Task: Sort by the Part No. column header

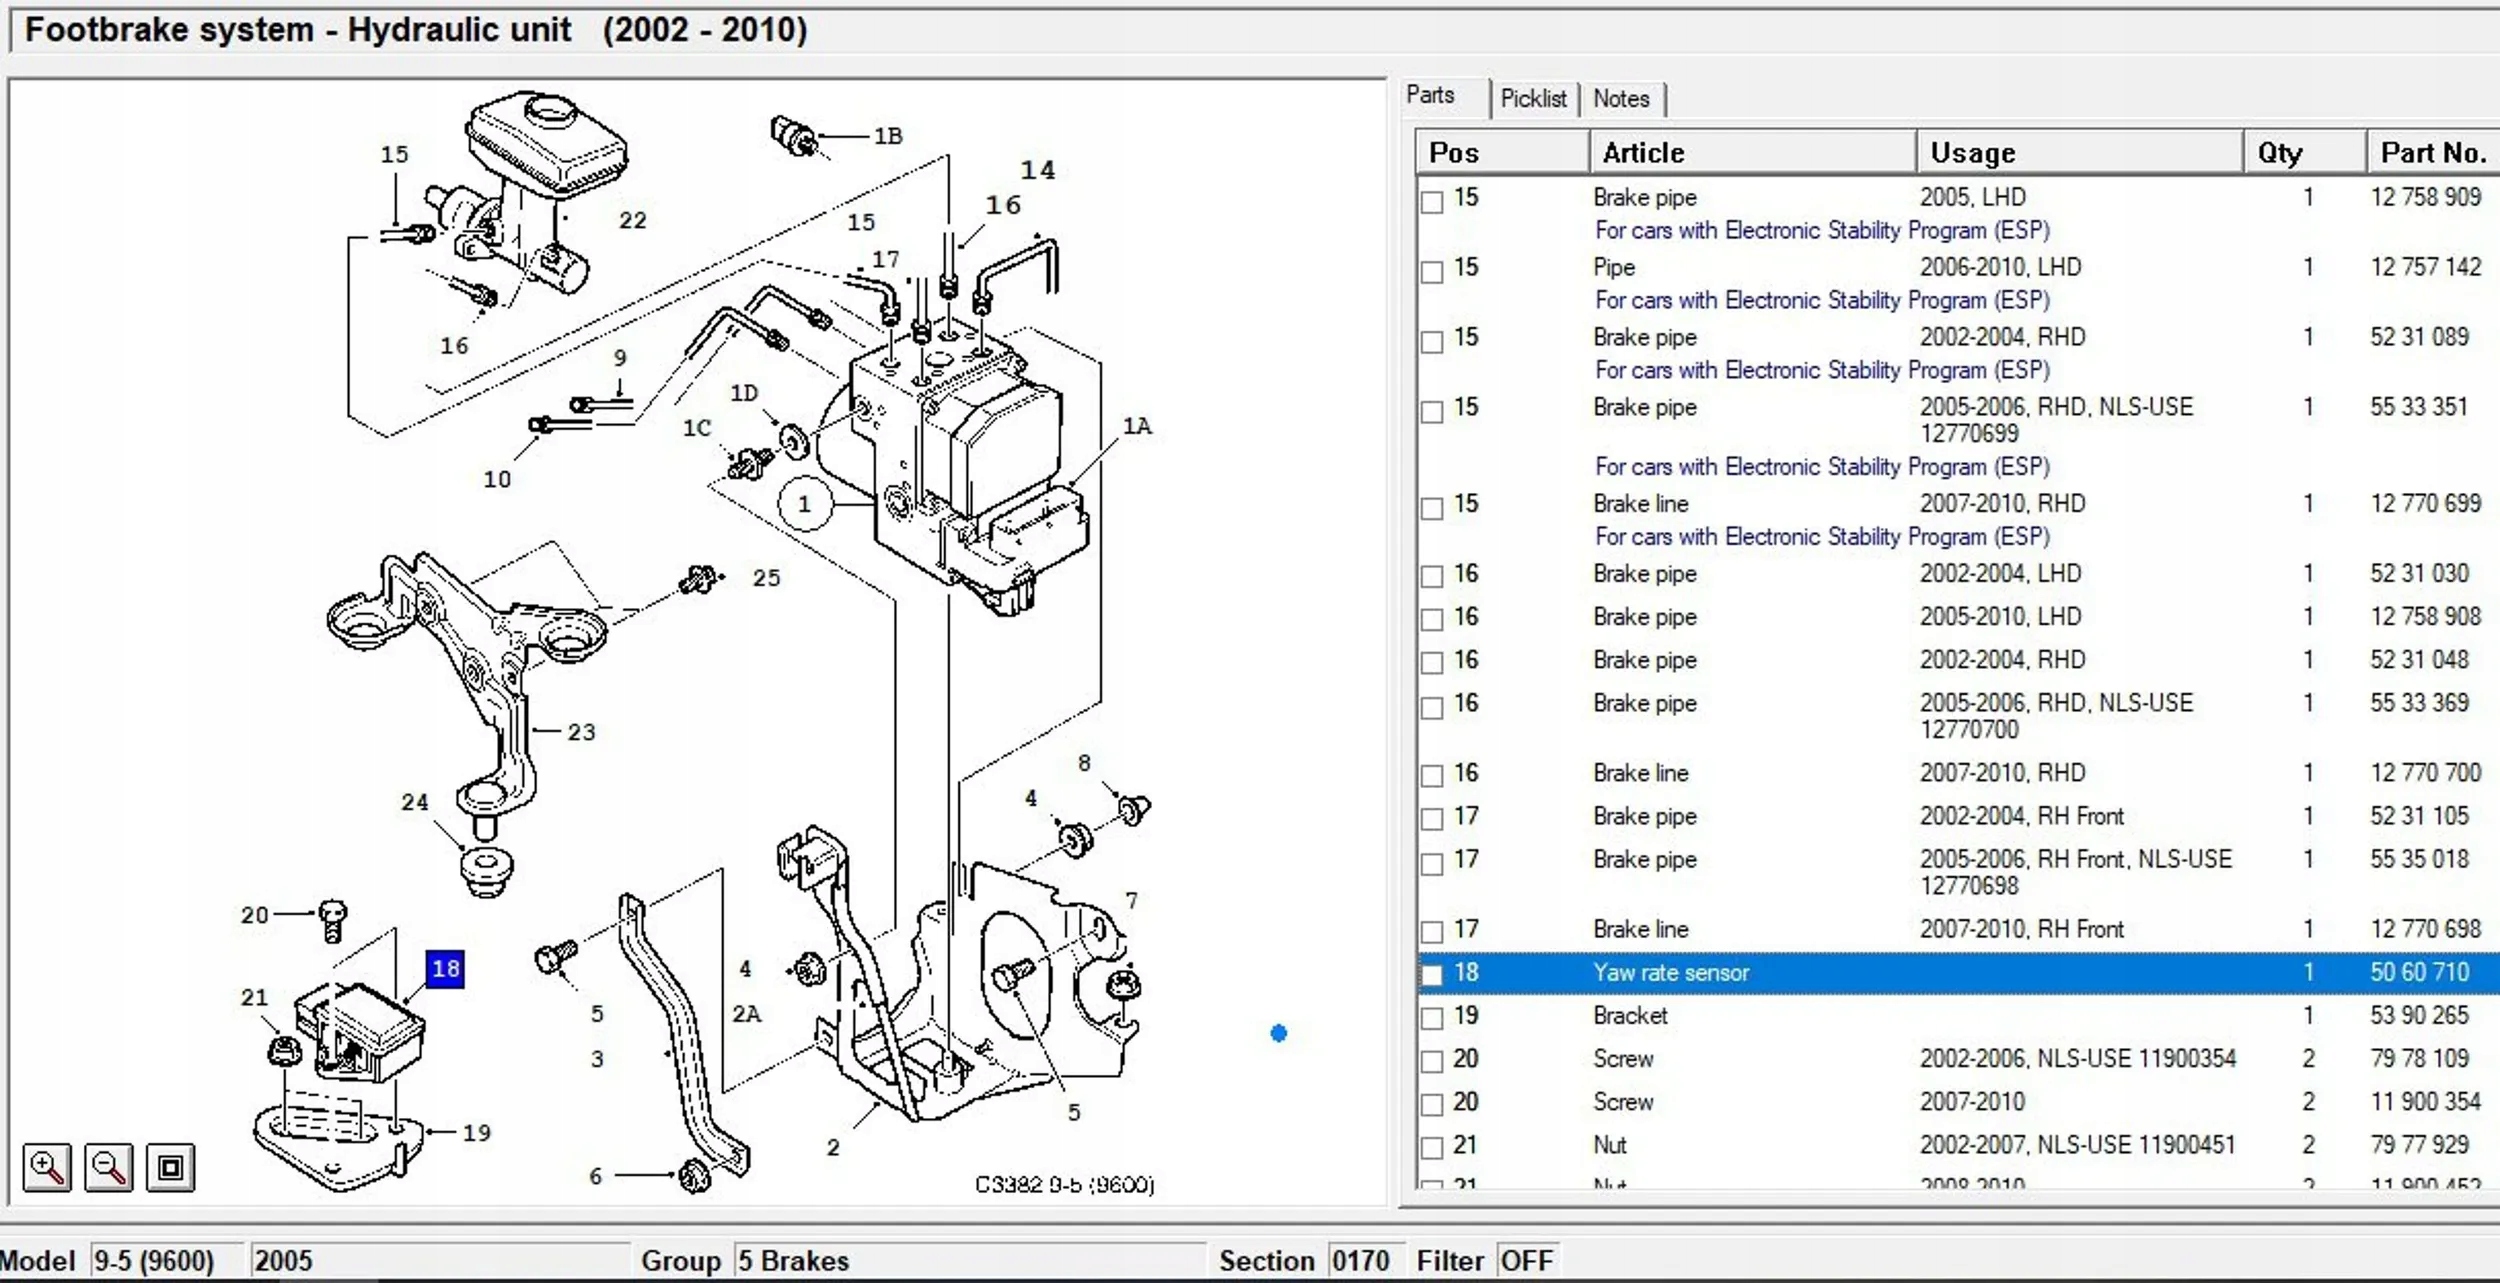Action: (x=2433, y=152)
